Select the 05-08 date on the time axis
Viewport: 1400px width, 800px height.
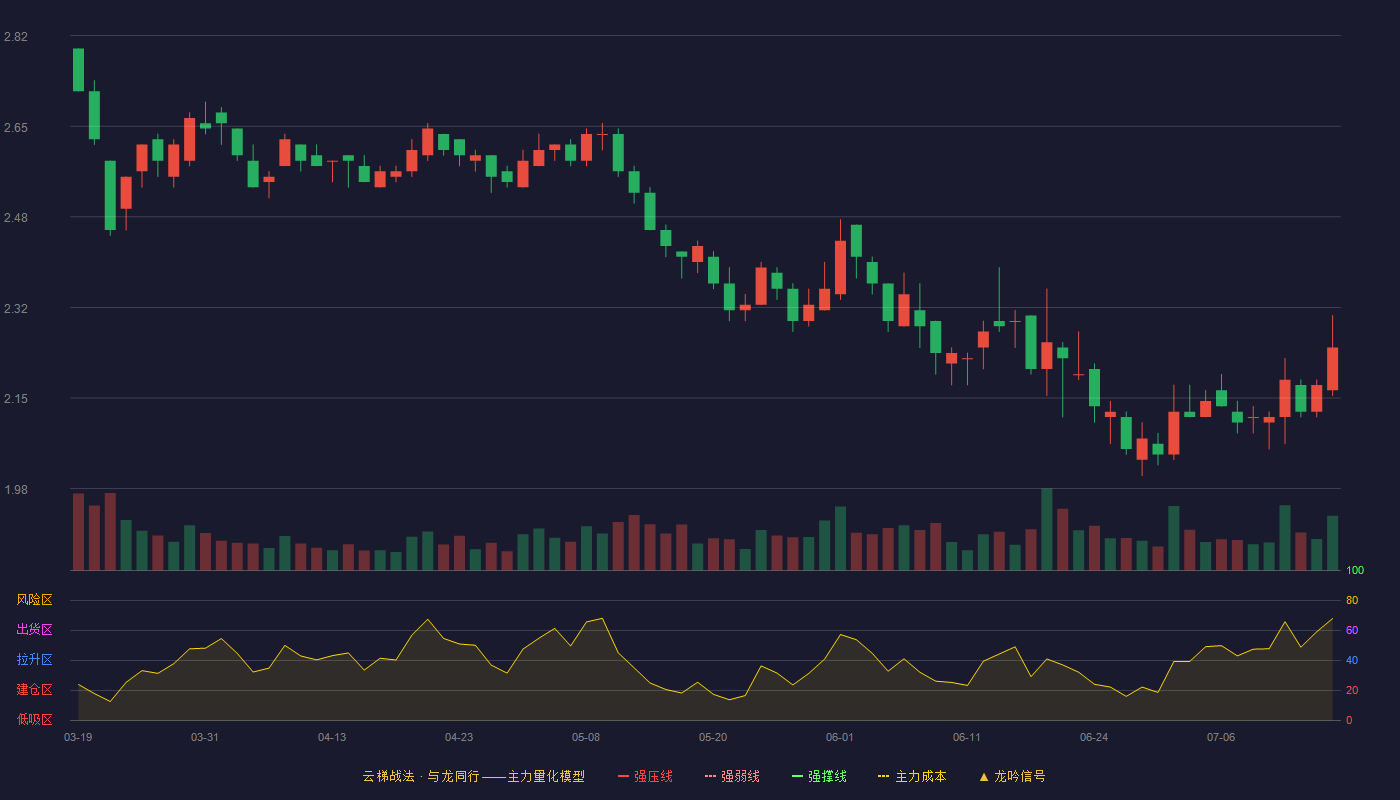click(586, 737)
